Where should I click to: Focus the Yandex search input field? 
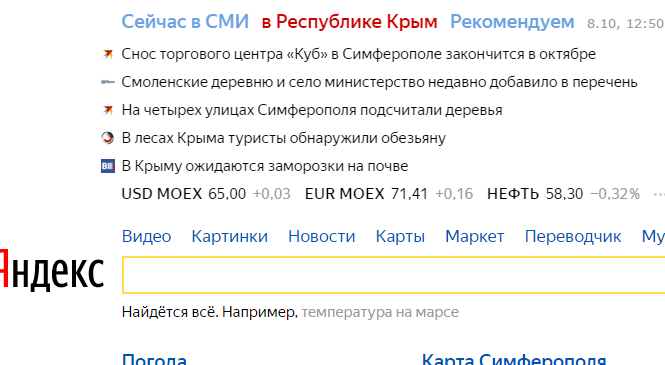point(393,275)
